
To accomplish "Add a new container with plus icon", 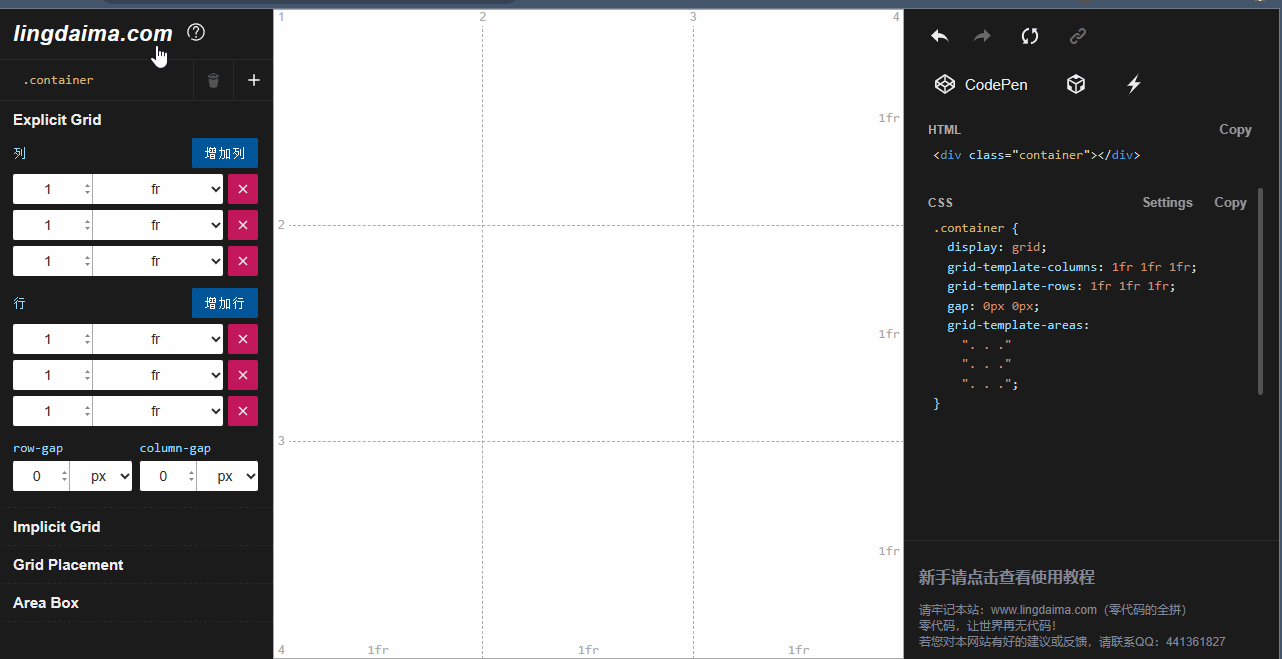I will point(254,80).
